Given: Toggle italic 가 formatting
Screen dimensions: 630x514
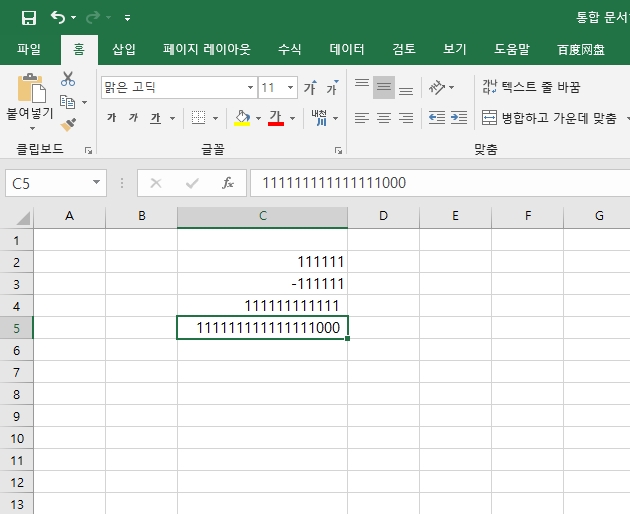Looking at the screenshot, I should pyautogui.click(x=133, y=118).
